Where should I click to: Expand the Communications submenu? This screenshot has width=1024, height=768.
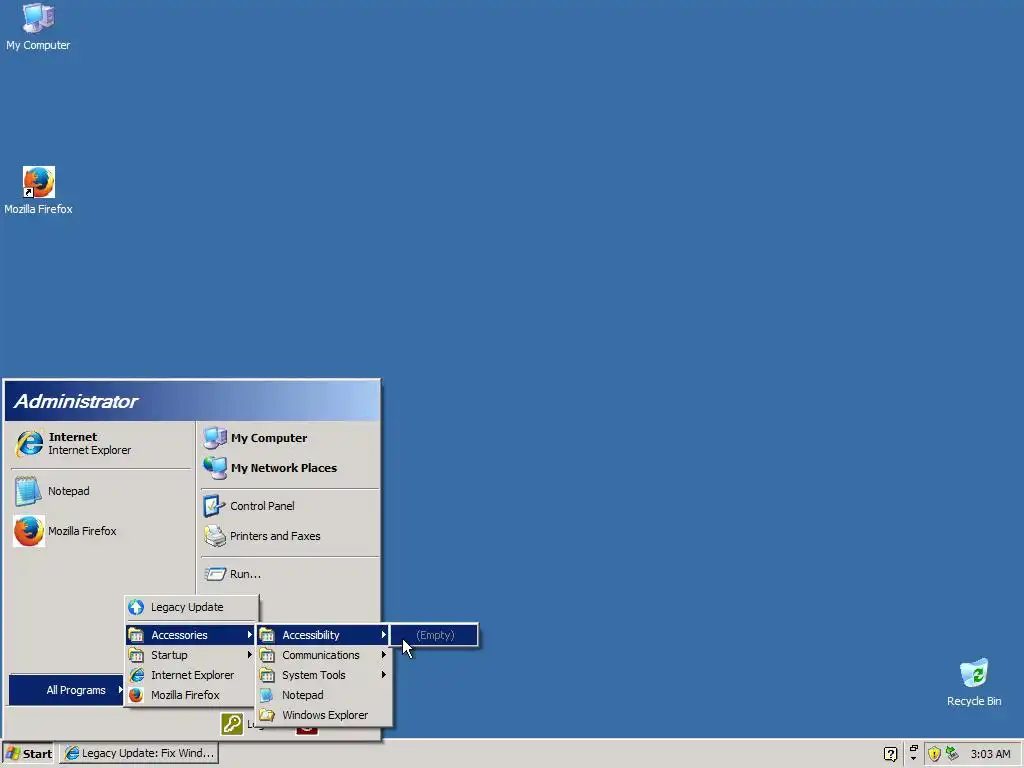(323, 655)
